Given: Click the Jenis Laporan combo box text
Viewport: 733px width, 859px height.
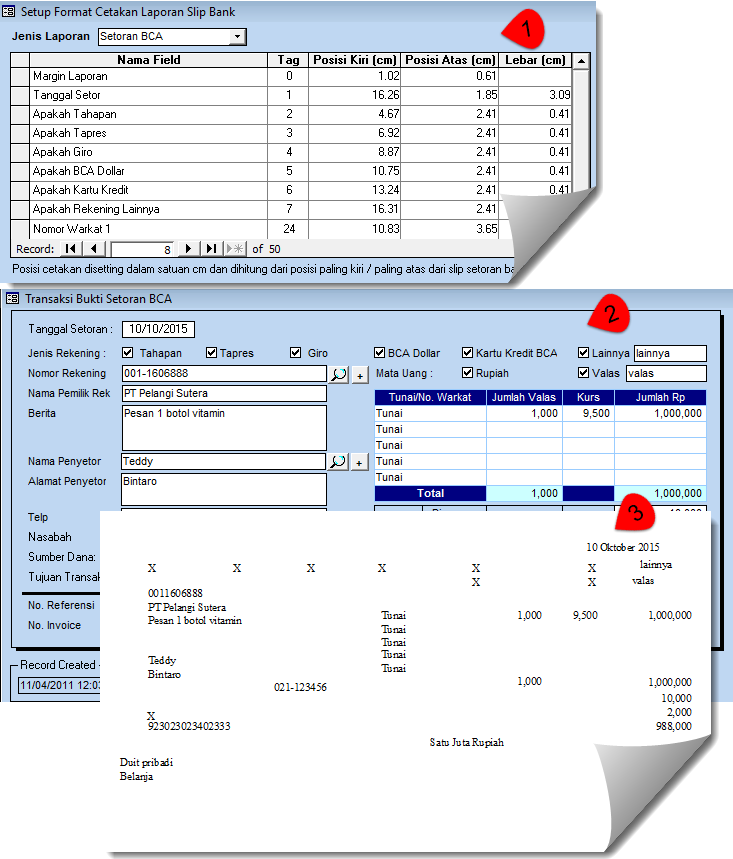Looking at the screenshot, I should 164,37.
